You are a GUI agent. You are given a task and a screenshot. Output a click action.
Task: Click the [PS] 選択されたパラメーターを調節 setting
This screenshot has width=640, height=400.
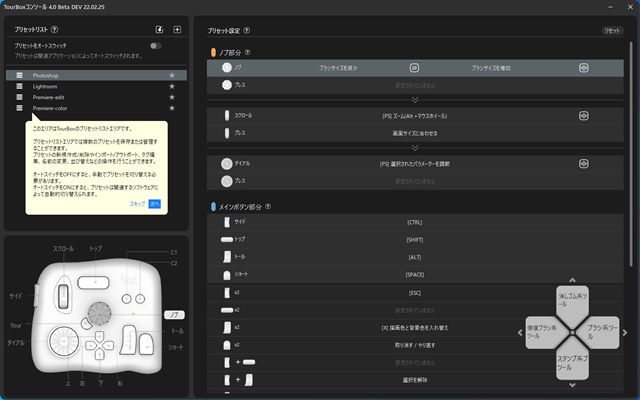tap(415, 164)
